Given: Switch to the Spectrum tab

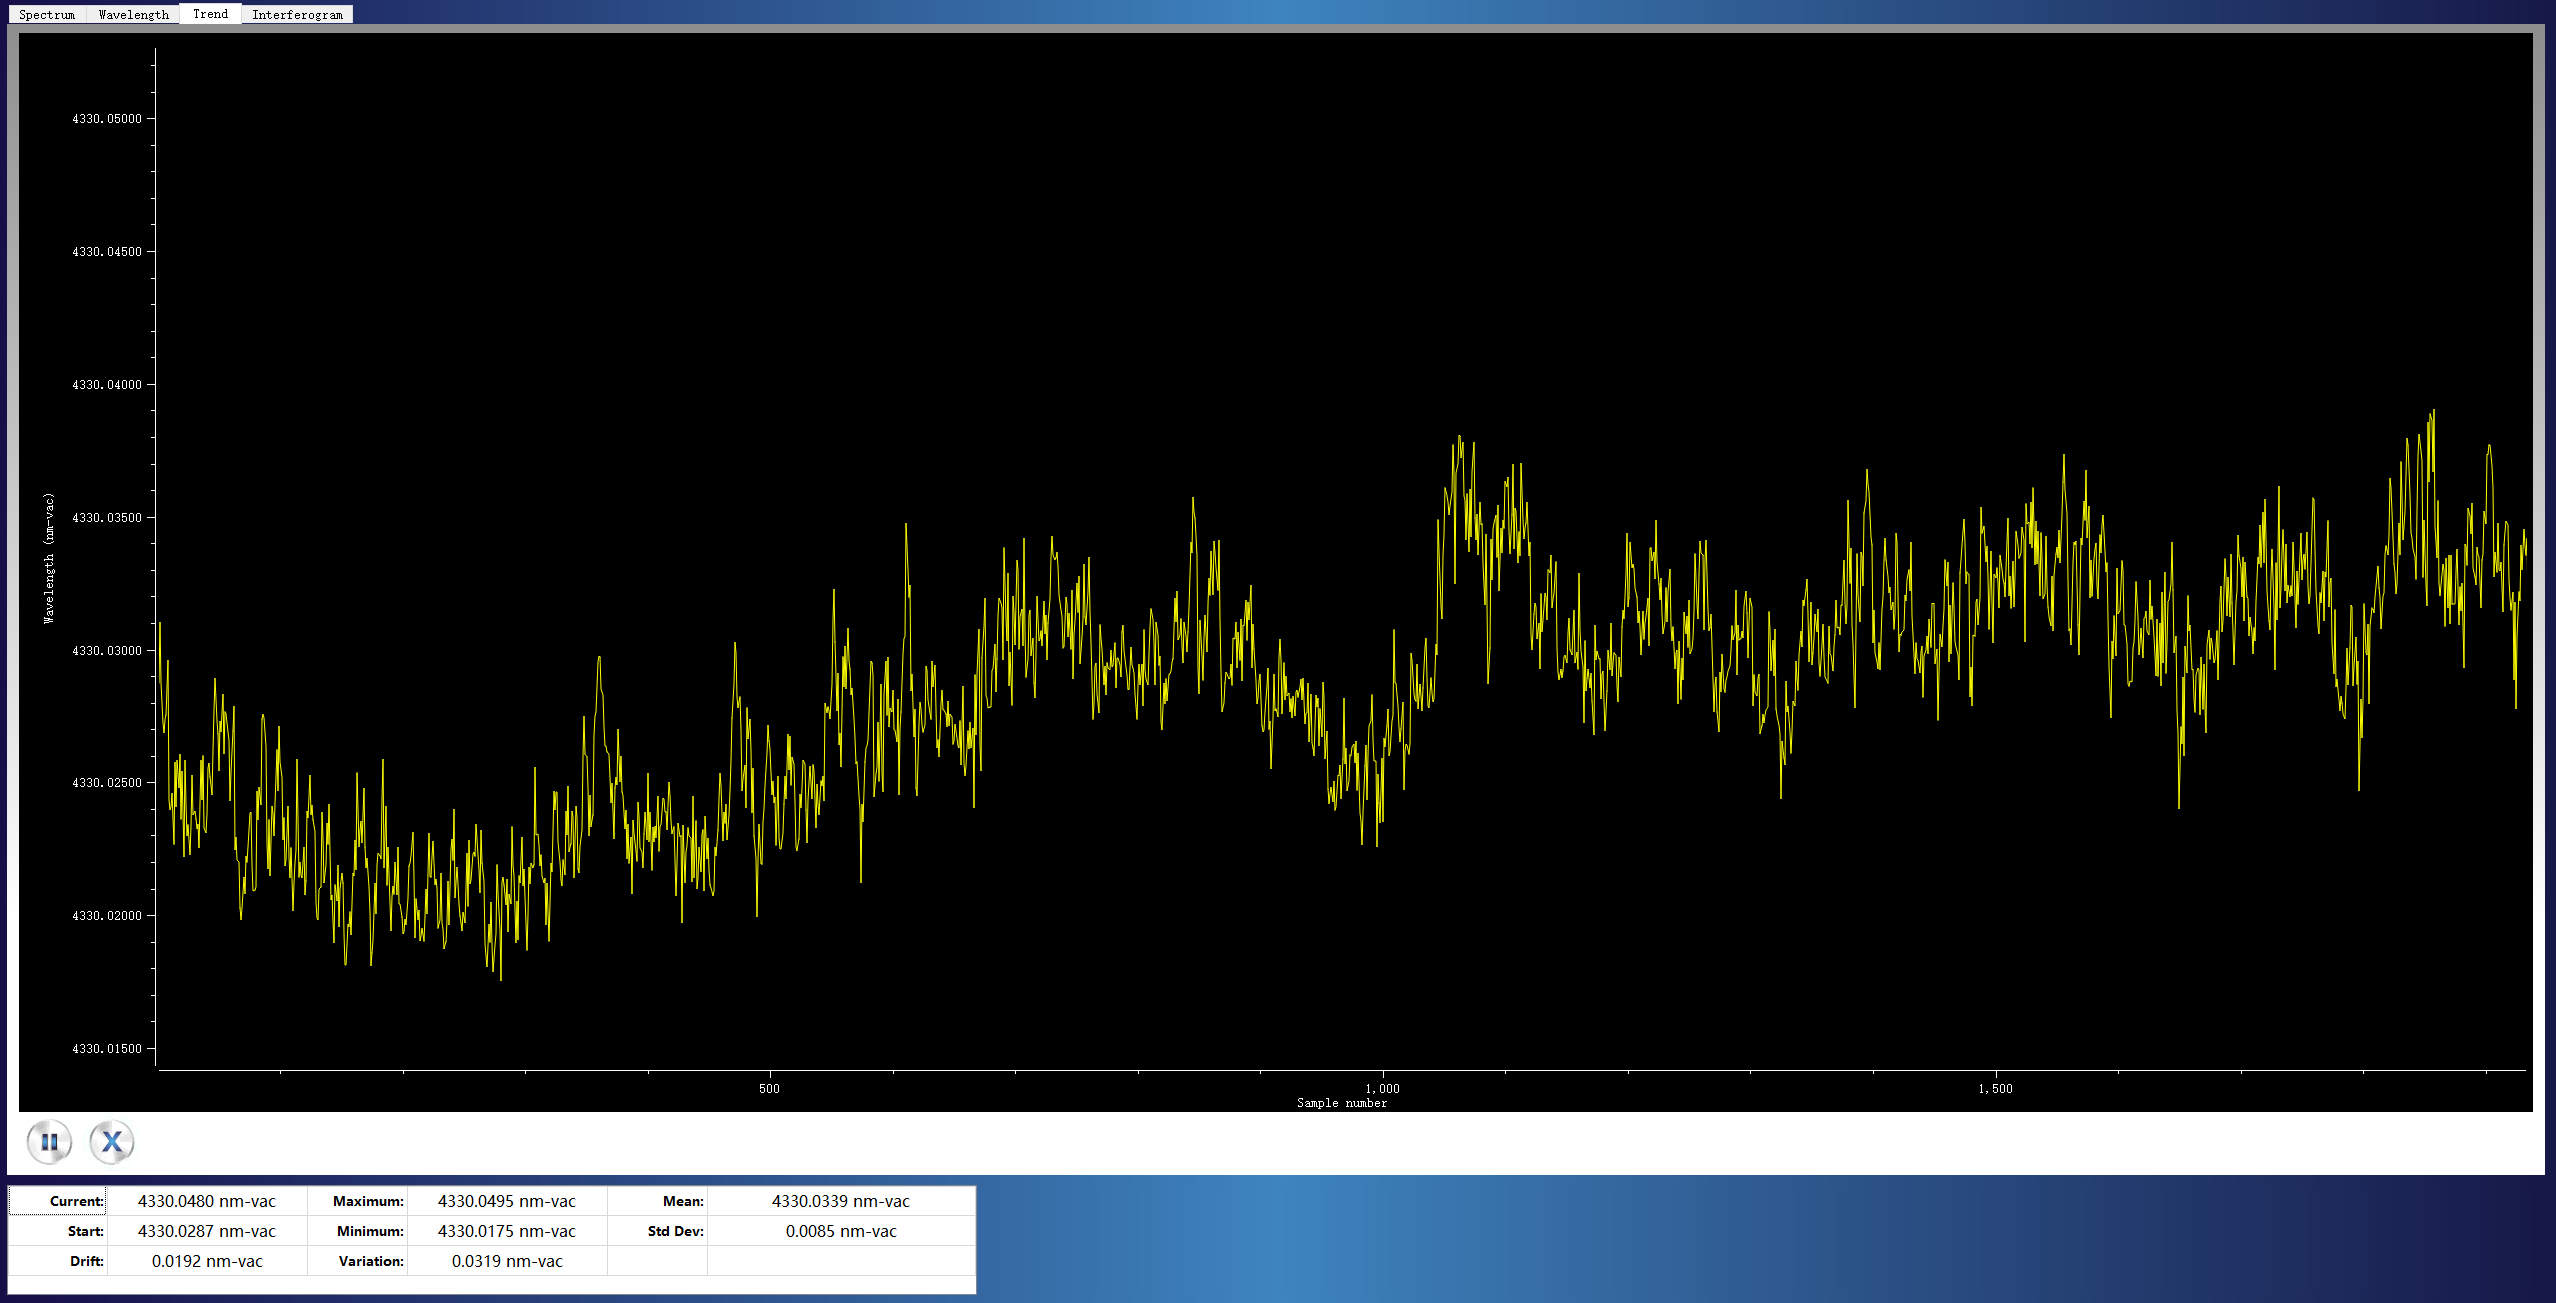Looking at the screenshot, I should click(x=47, y=14).
